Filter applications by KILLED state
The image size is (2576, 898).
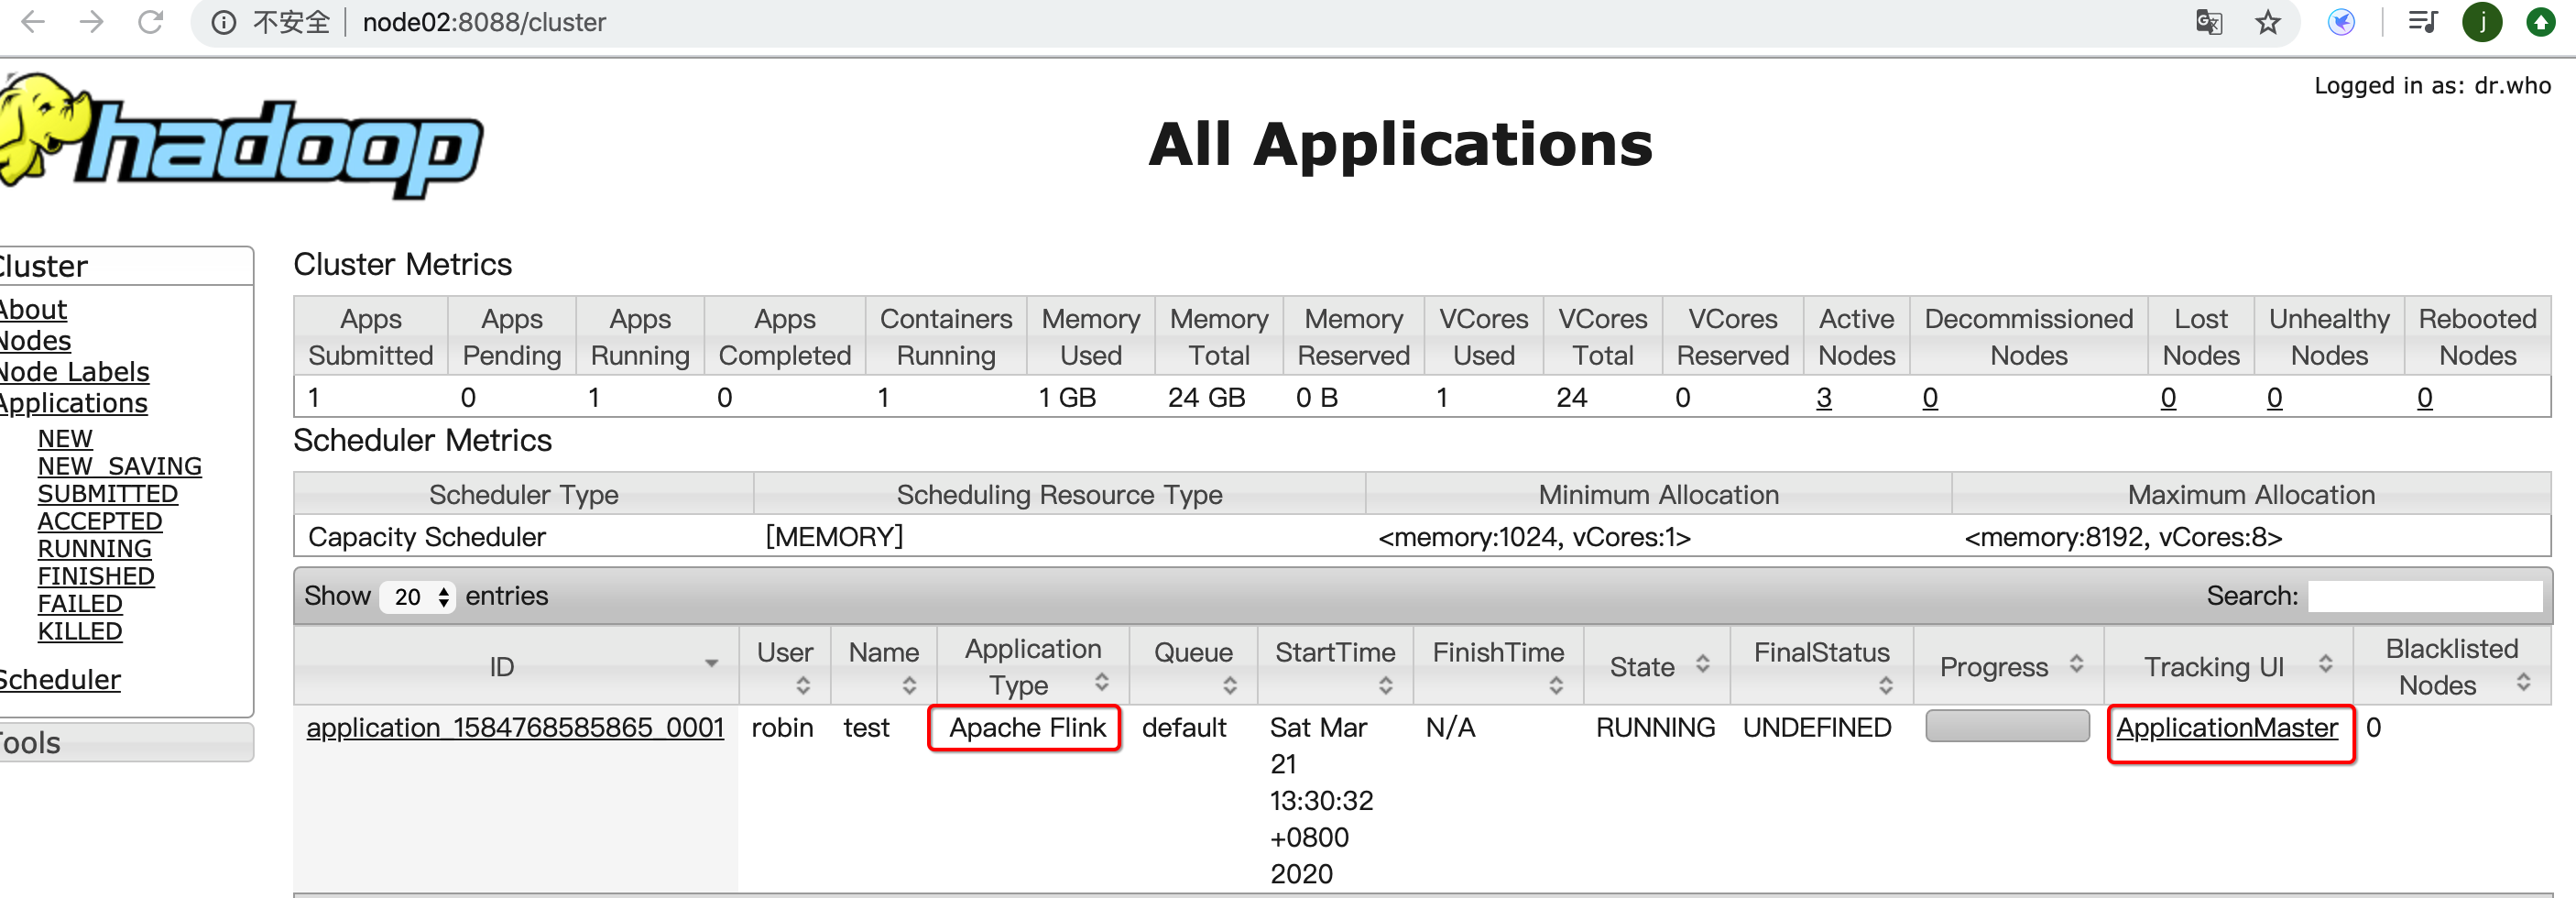[80, 632]
